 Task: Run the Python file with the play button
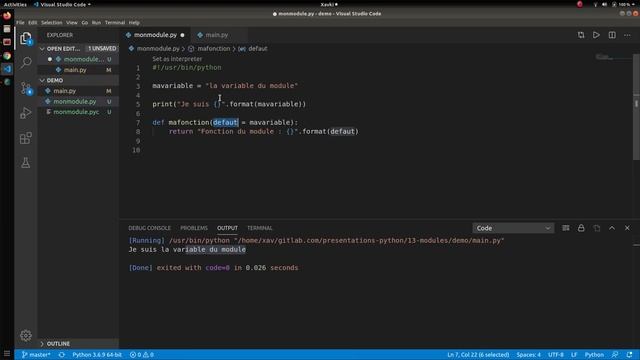596,35
